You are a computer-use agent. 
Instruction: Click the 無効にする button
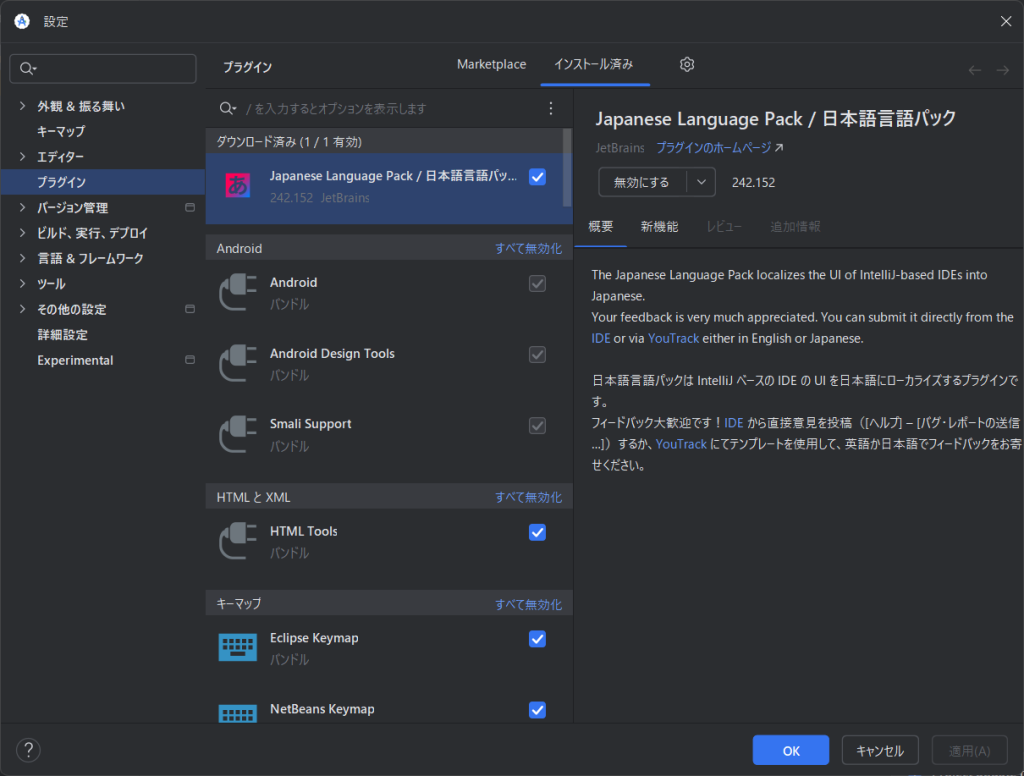[642, 182]
